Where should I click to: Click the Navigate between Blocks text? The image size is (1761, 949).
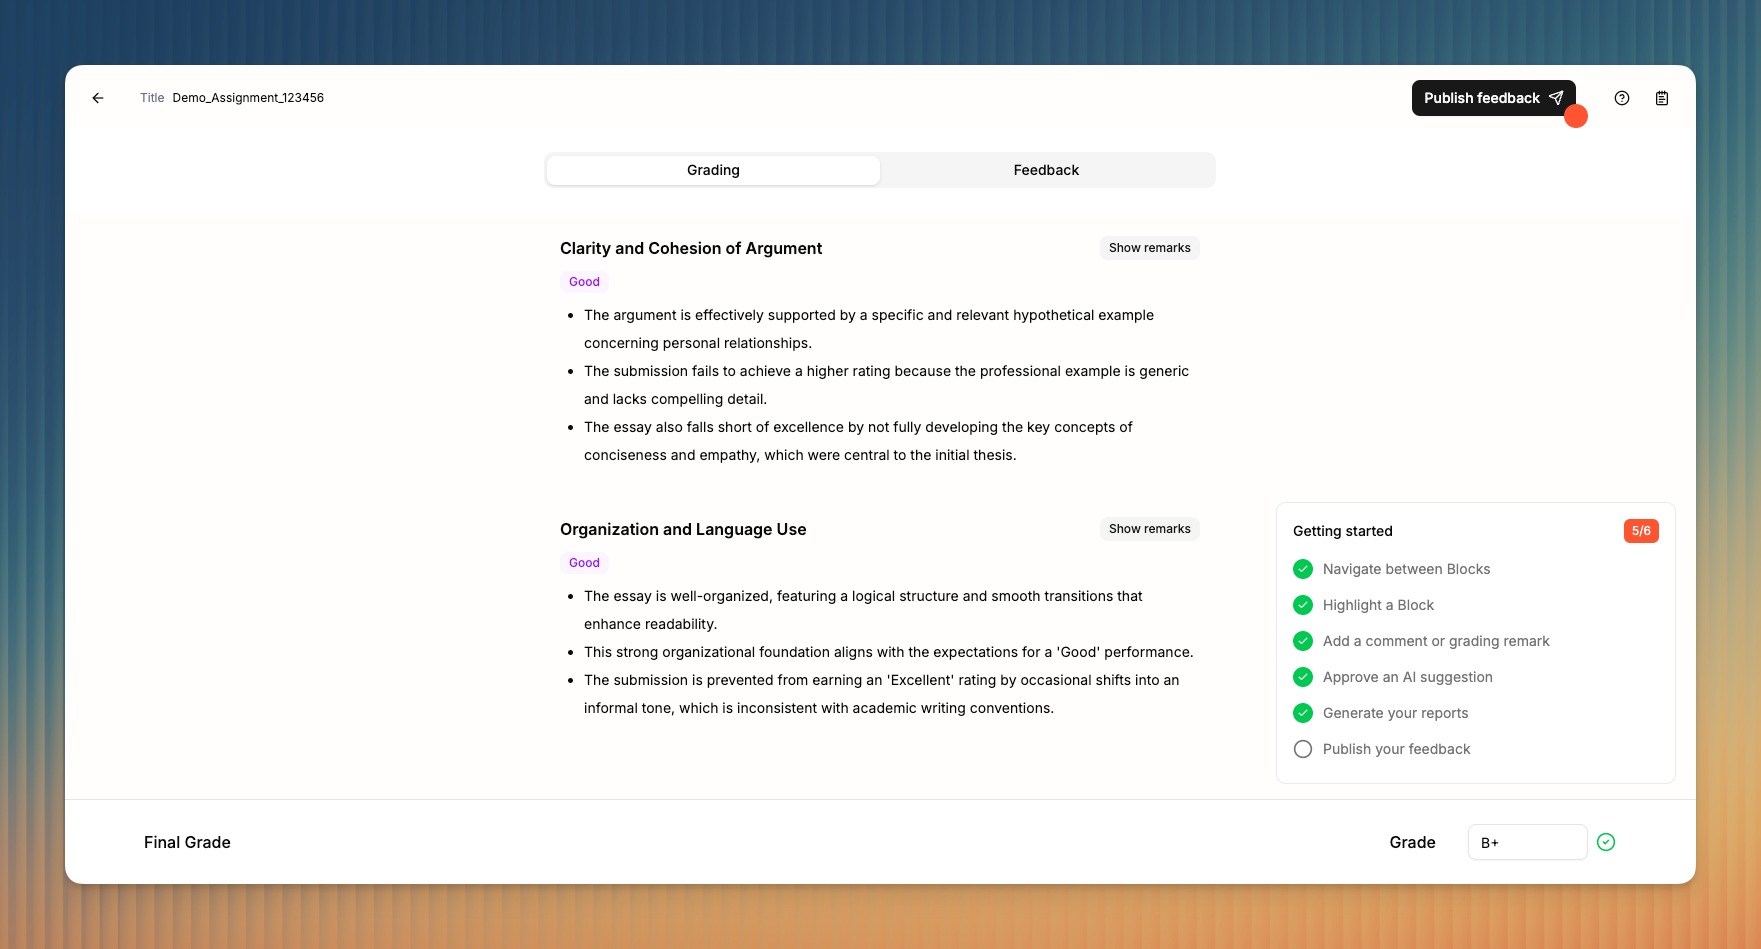tap(1406, 569)
